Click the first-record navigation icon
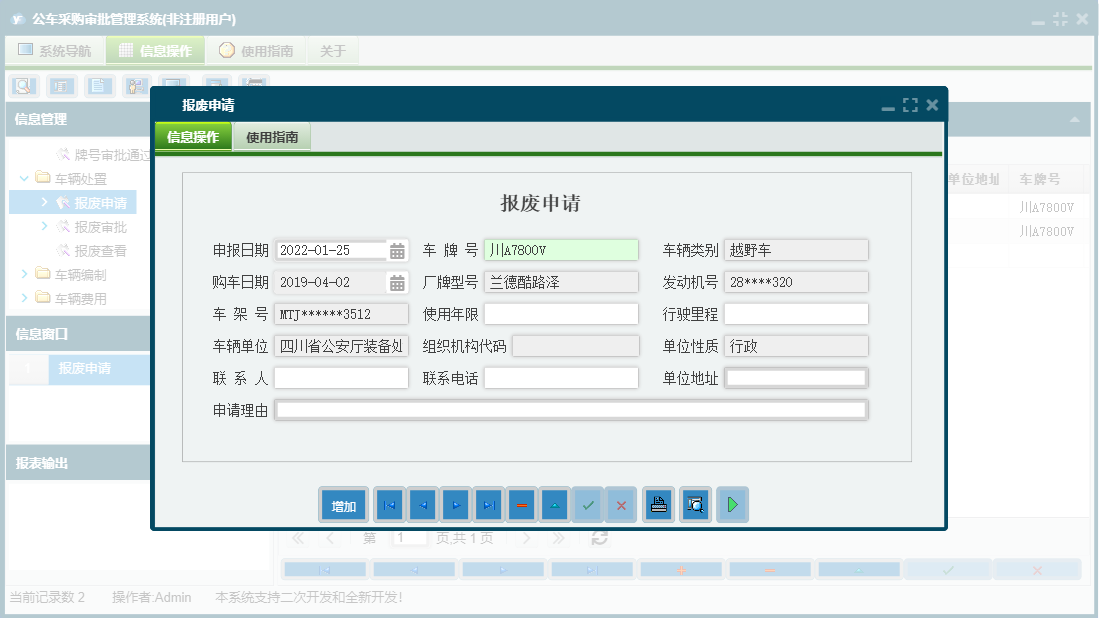 tap(389, 505)
